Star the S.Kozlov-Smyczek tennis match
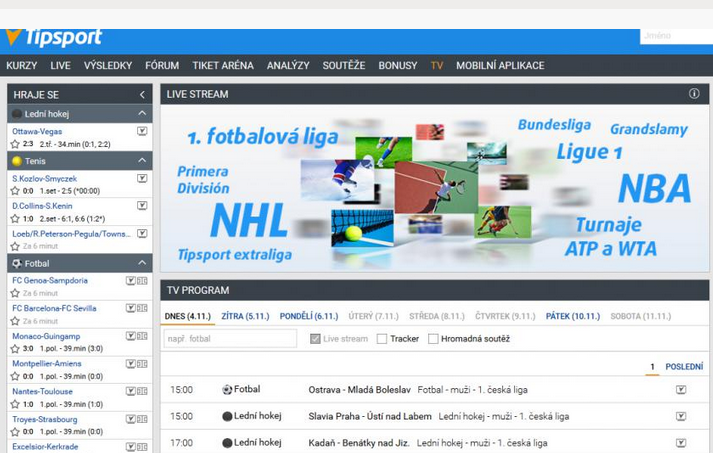The height and width of the screenshot is (453, 713). [x=15, y=191]
